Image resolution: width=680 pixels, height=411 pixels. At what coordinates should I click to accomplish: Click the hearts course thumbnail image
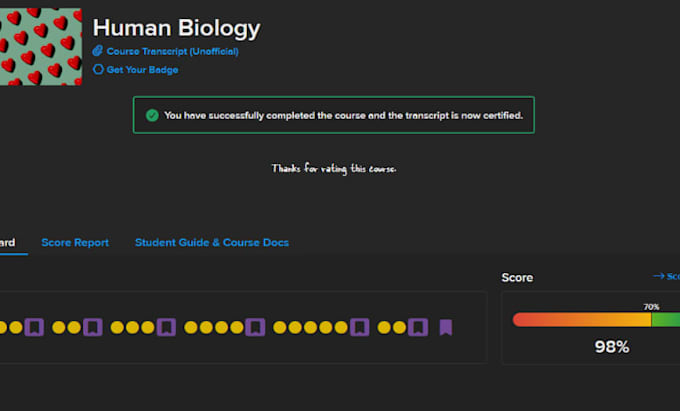coord(41,46)
